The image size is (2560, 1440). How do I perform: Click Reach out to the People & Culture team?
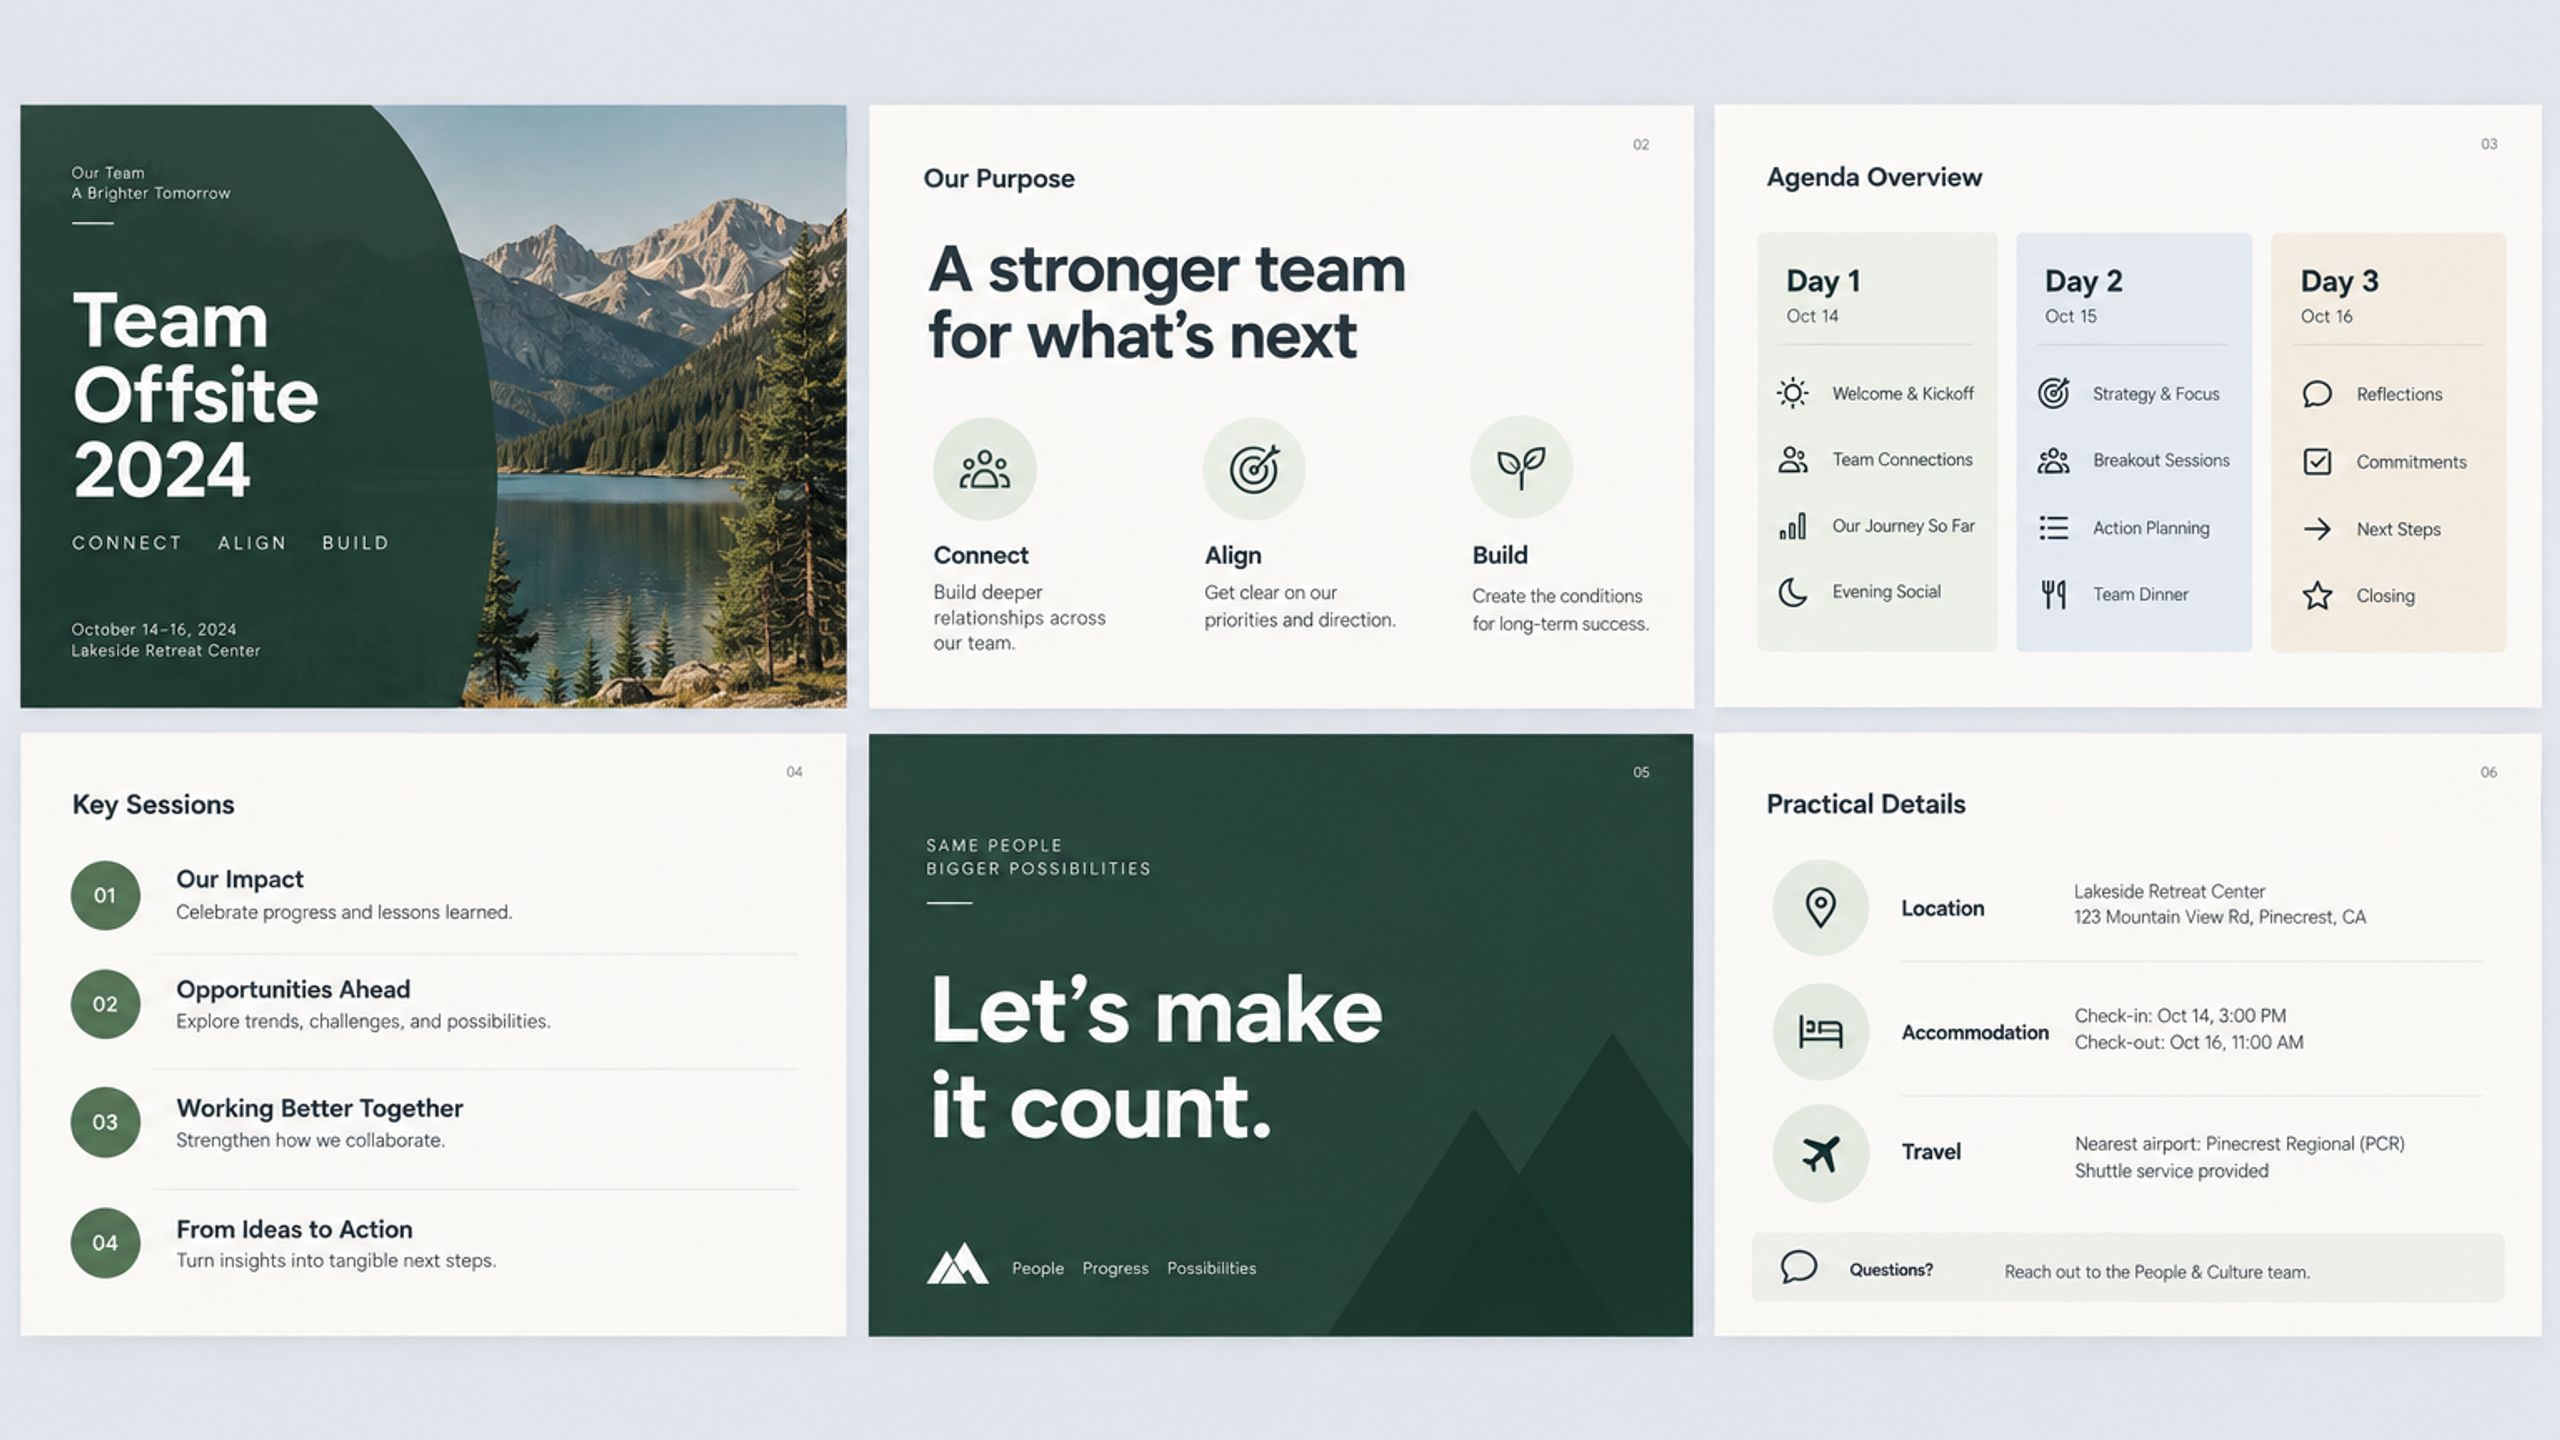(x=2157, y=1272)
